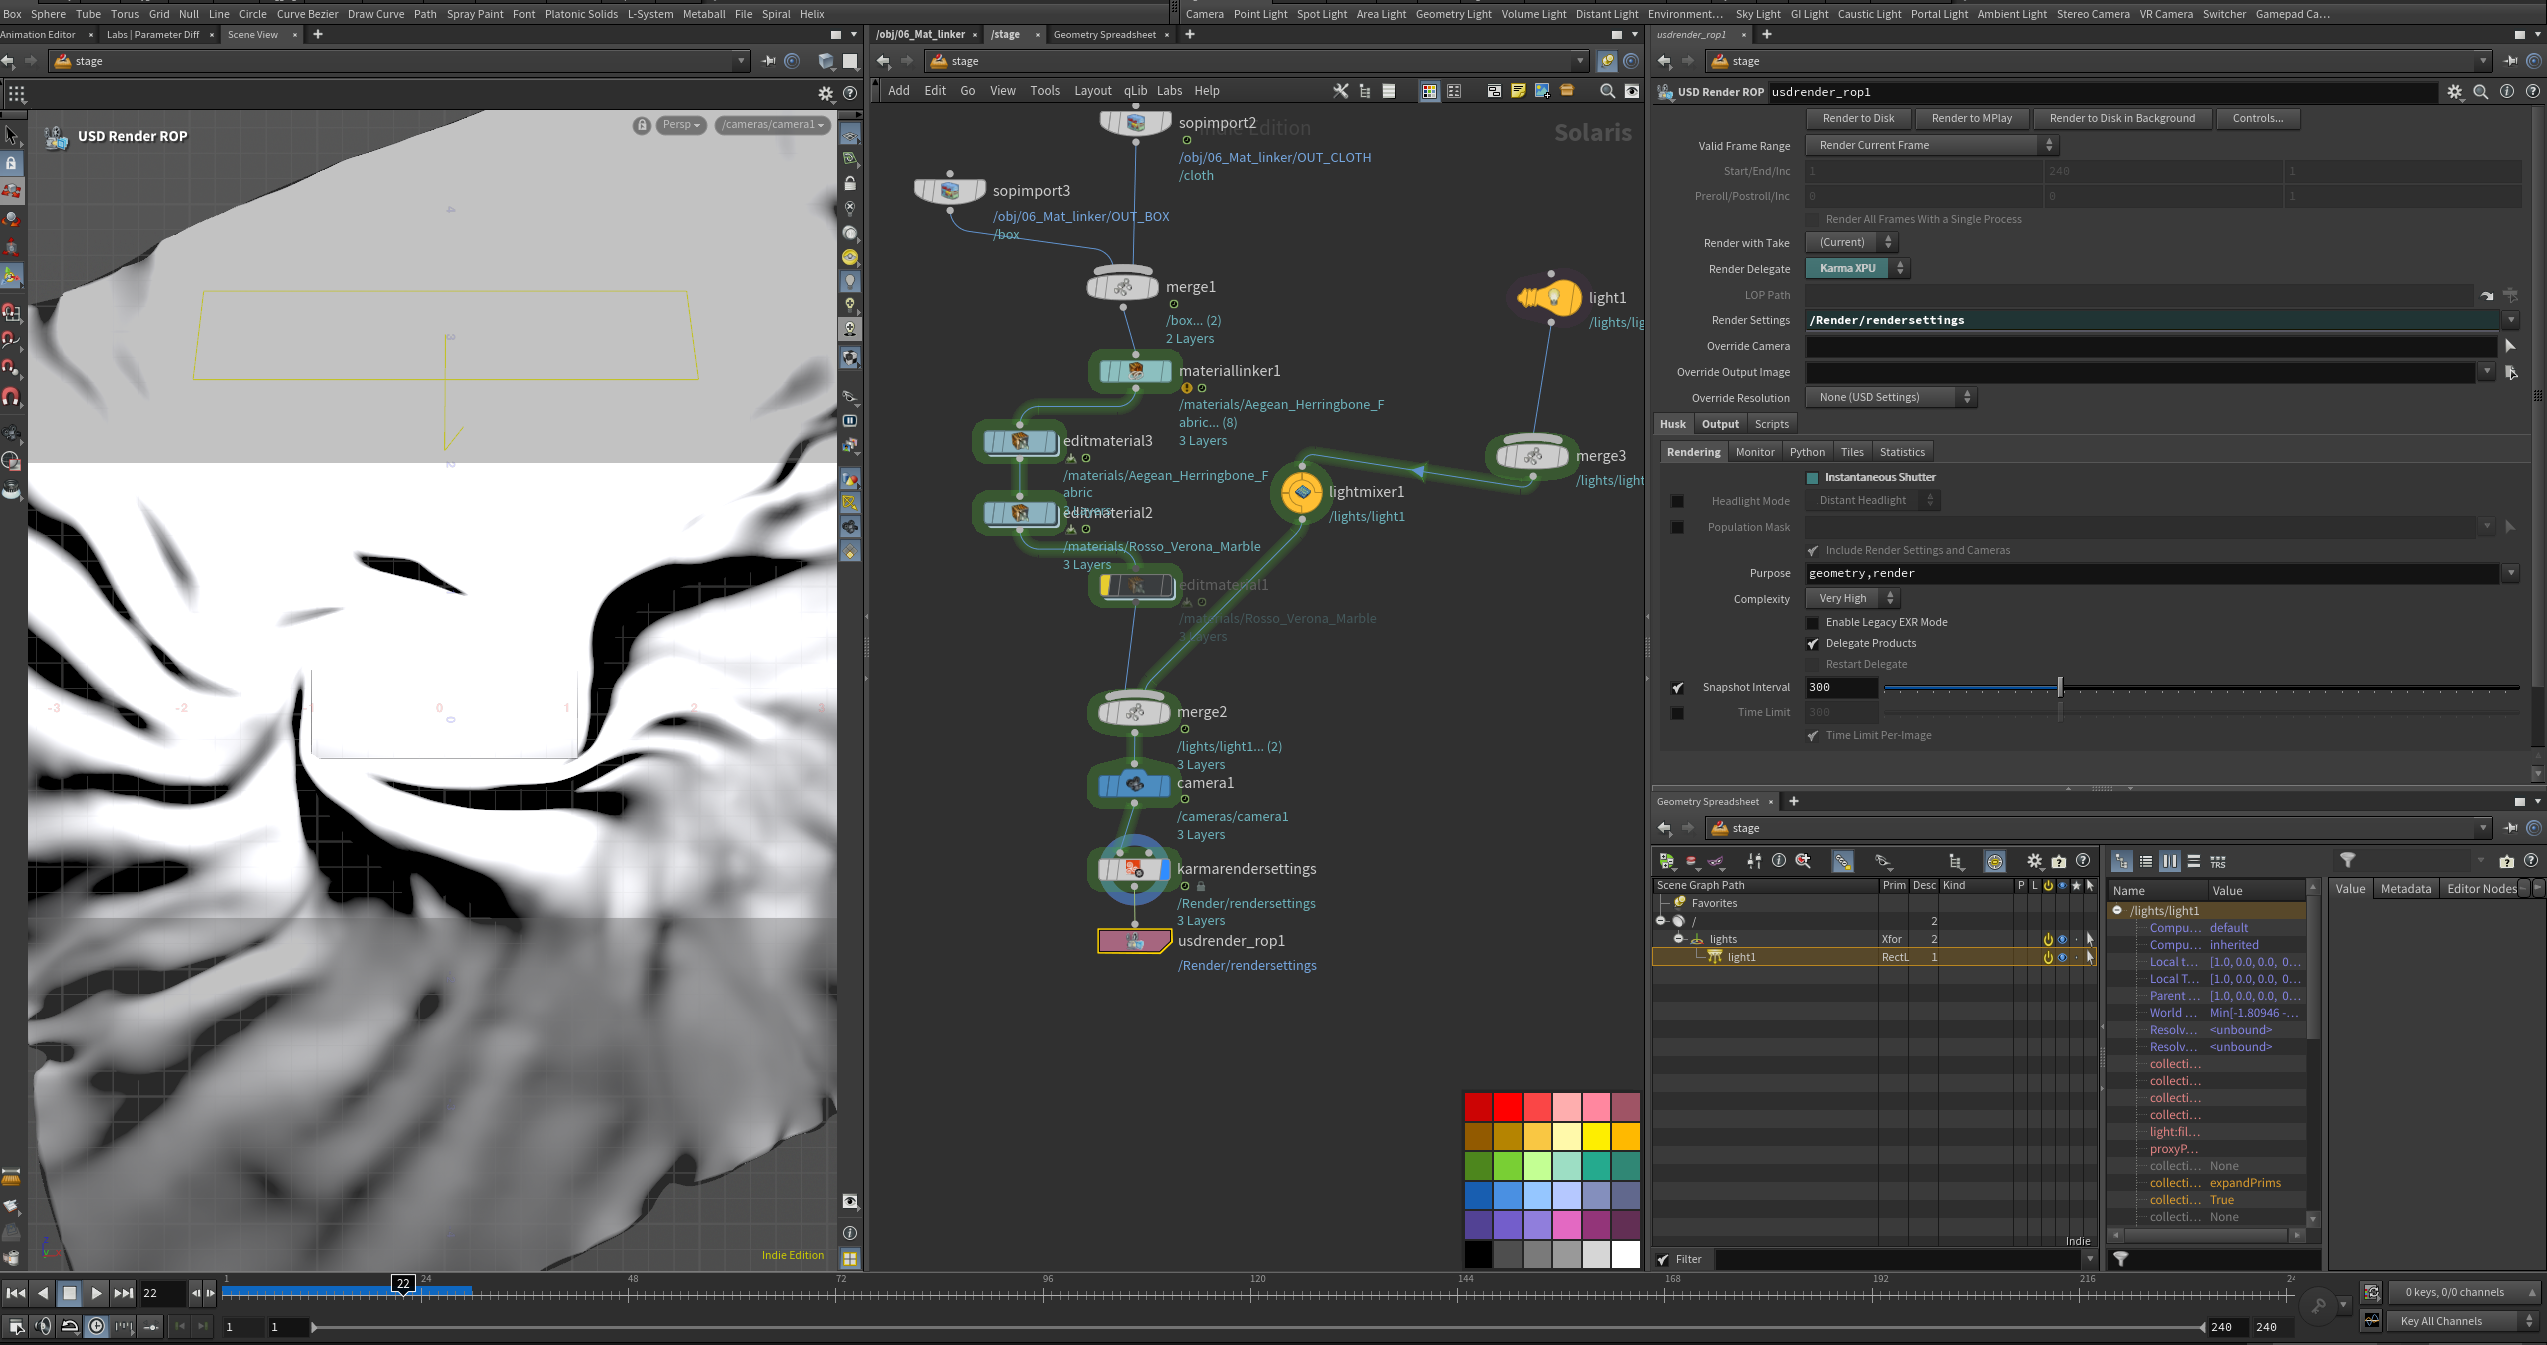Image resolution: width=2547 pixels, height=1345 pixels.
Task: Toggle Delegate Products checkbox
Action: pos(1813,644)
